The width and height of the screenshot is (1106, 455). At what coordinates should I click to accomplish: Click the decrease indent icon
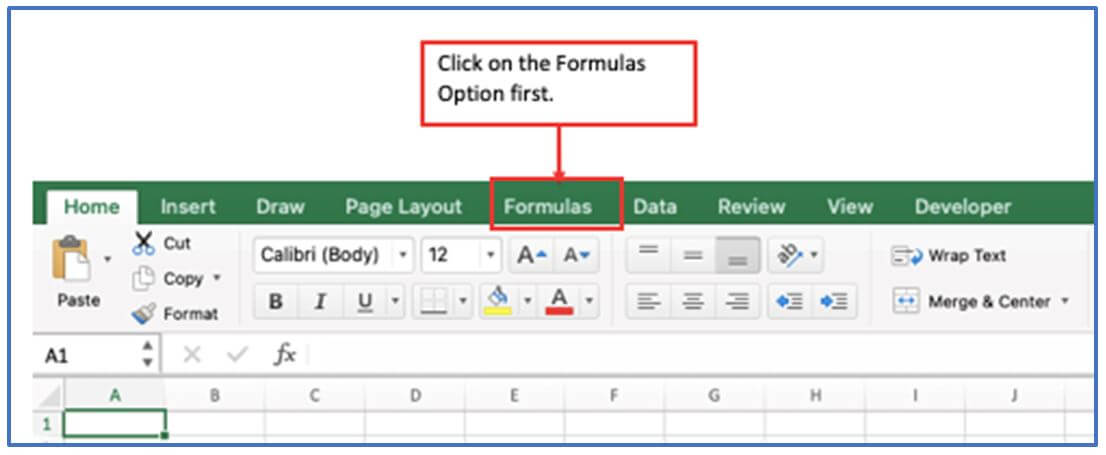point(790,302)
